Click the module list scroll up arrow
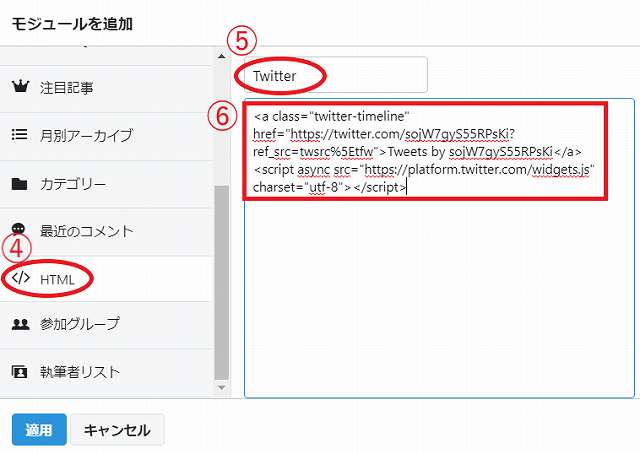The width and height of the screenshot is (640, 454). pos(222,56)
